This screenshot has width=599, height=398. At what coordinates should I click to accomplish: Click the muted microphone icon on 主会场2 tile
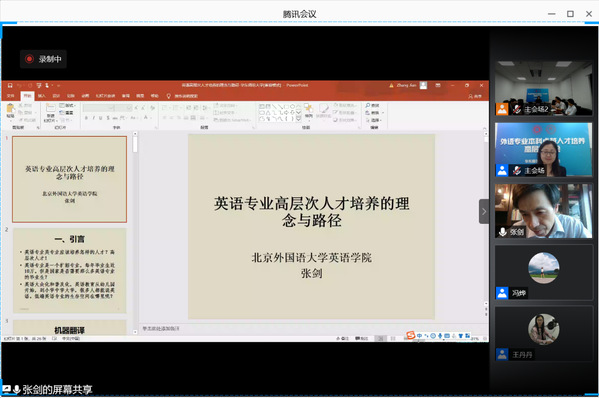pos(516,109)
